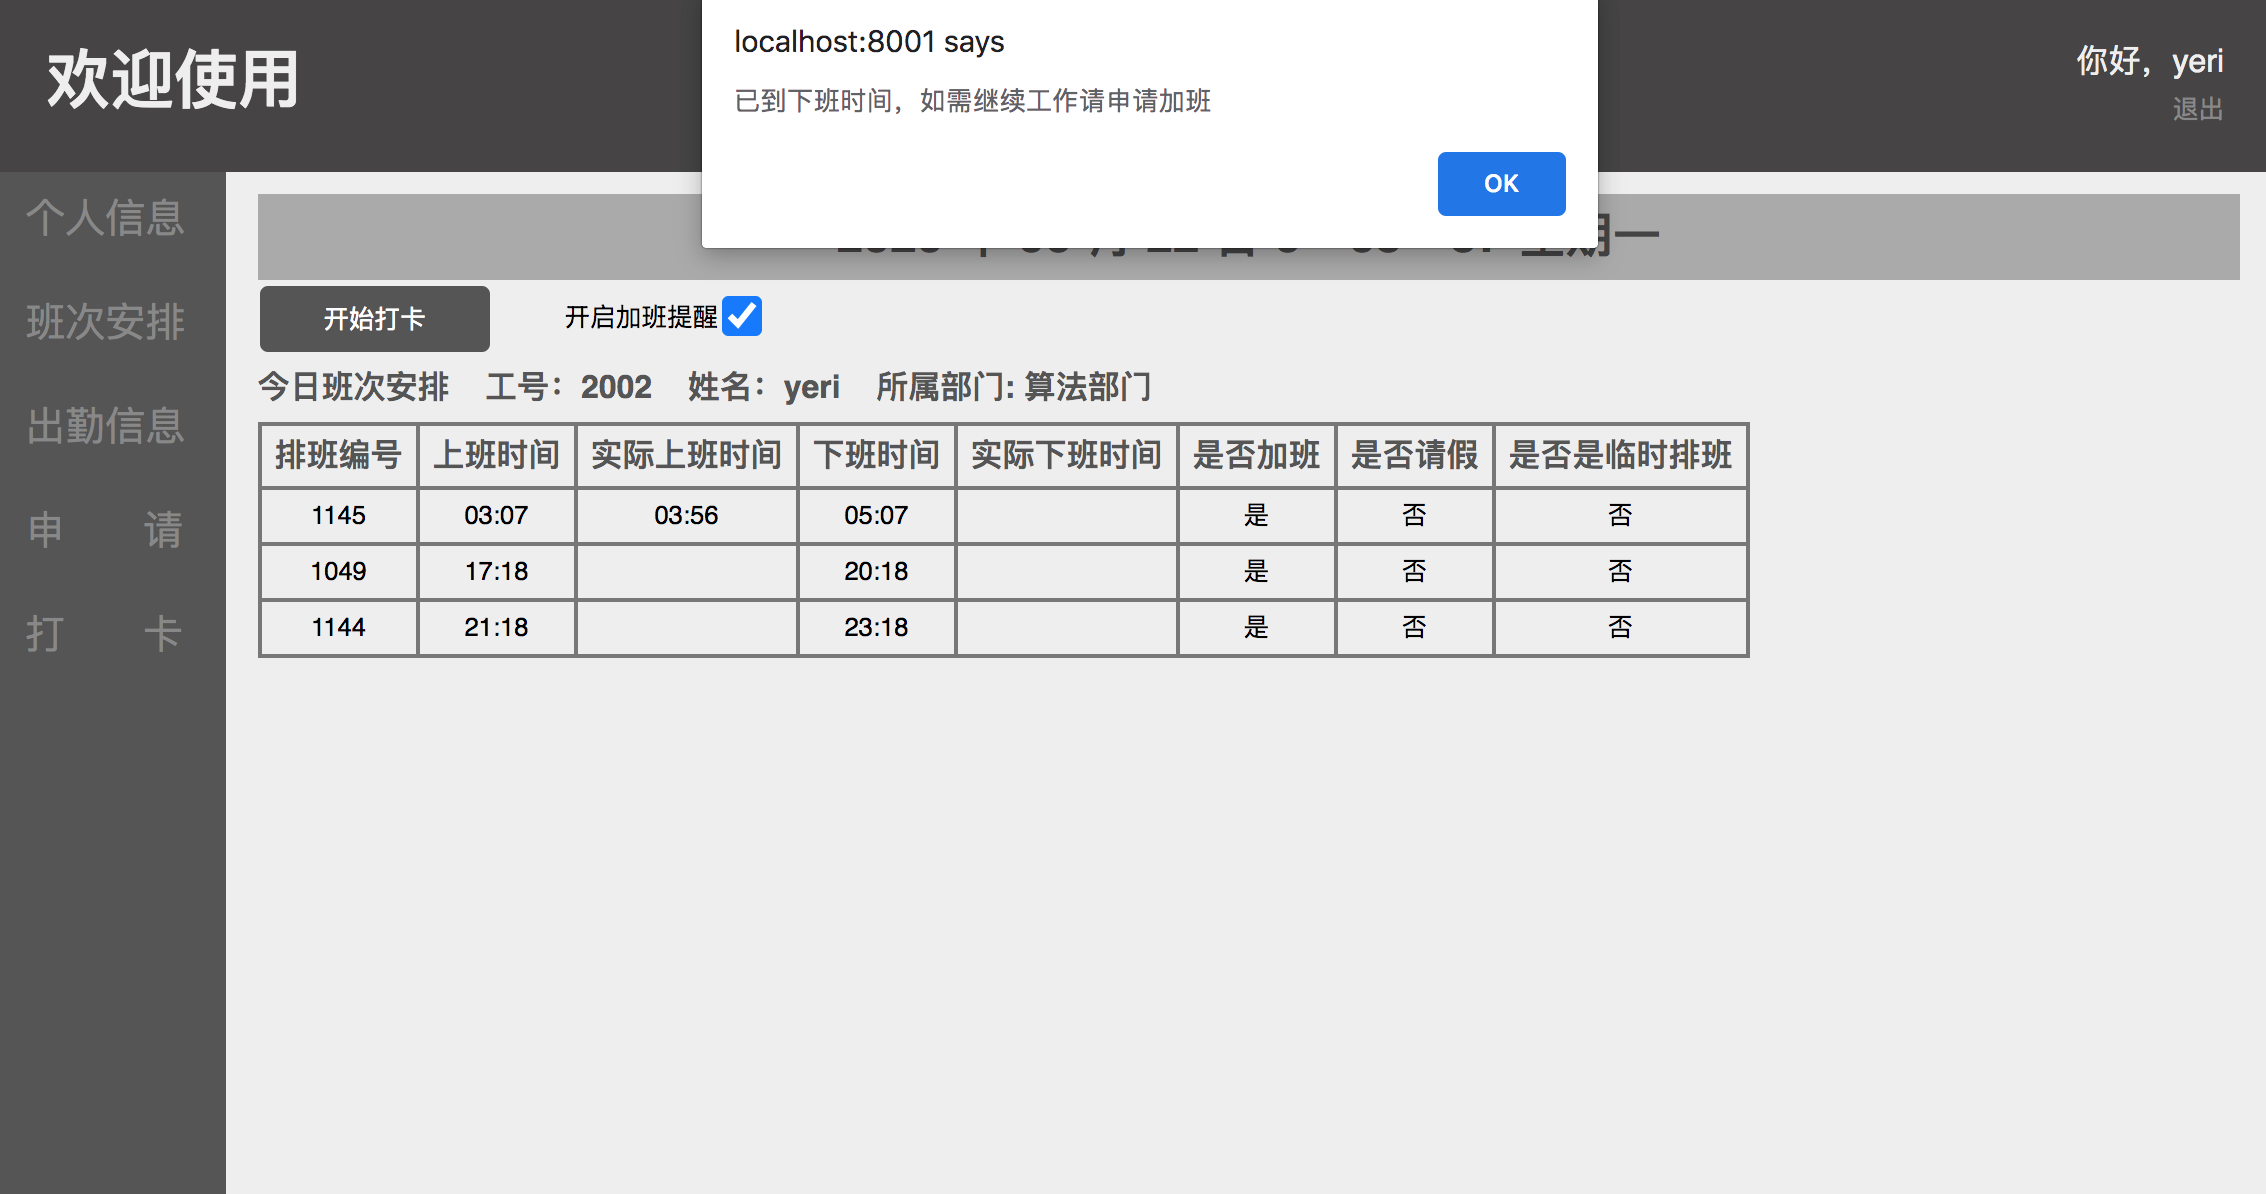The height and width of the screenshot is (1194, 2266).
Task: Click the 03:56 actual clock-in time cell
Action: tap(685, 515)
